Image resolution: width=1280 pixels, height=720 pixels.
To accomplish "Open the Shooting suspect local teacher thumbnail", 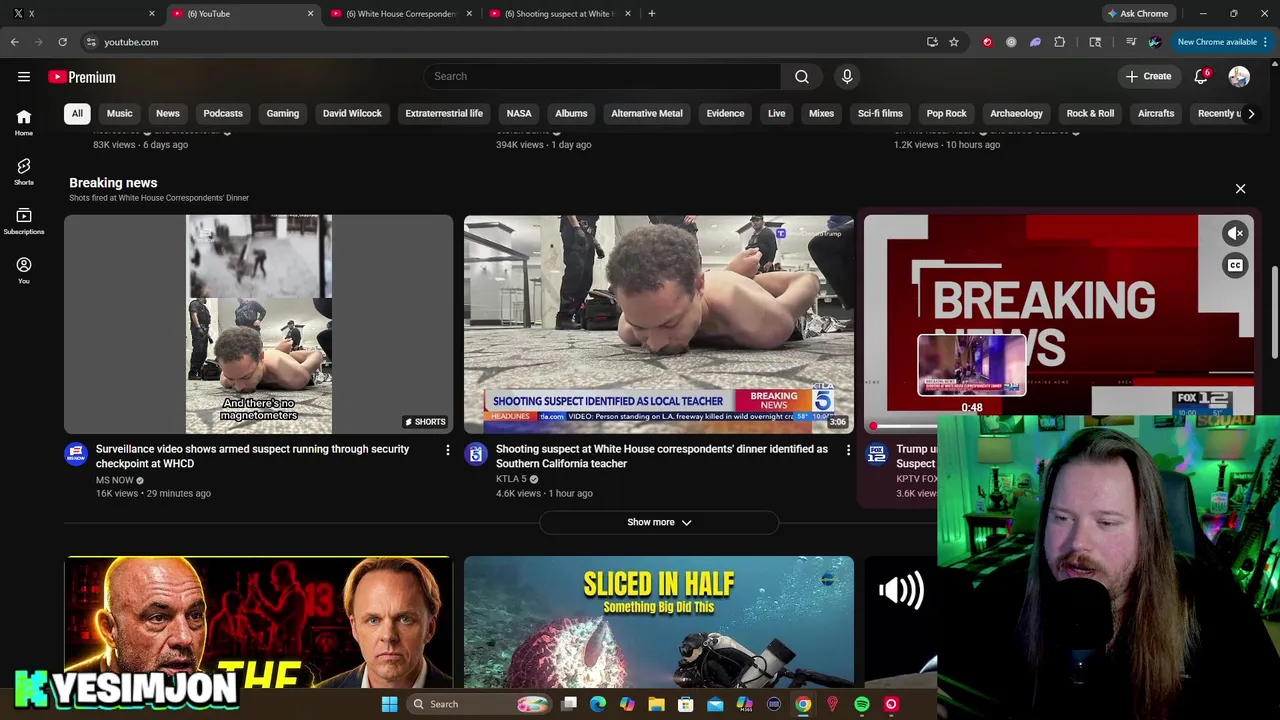I will tap(659, 324).
